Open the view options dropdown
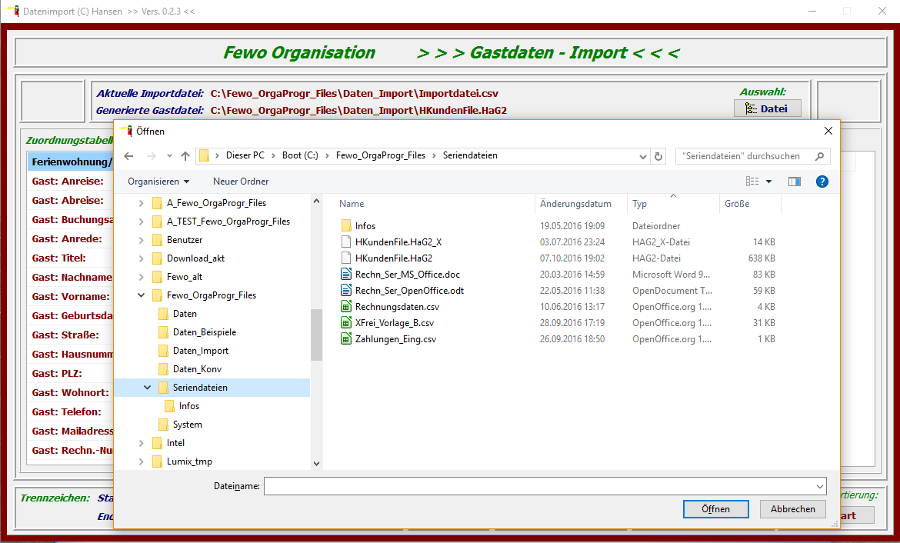The image size is (900, 543). pyautogui.click(x=769, y=182)
